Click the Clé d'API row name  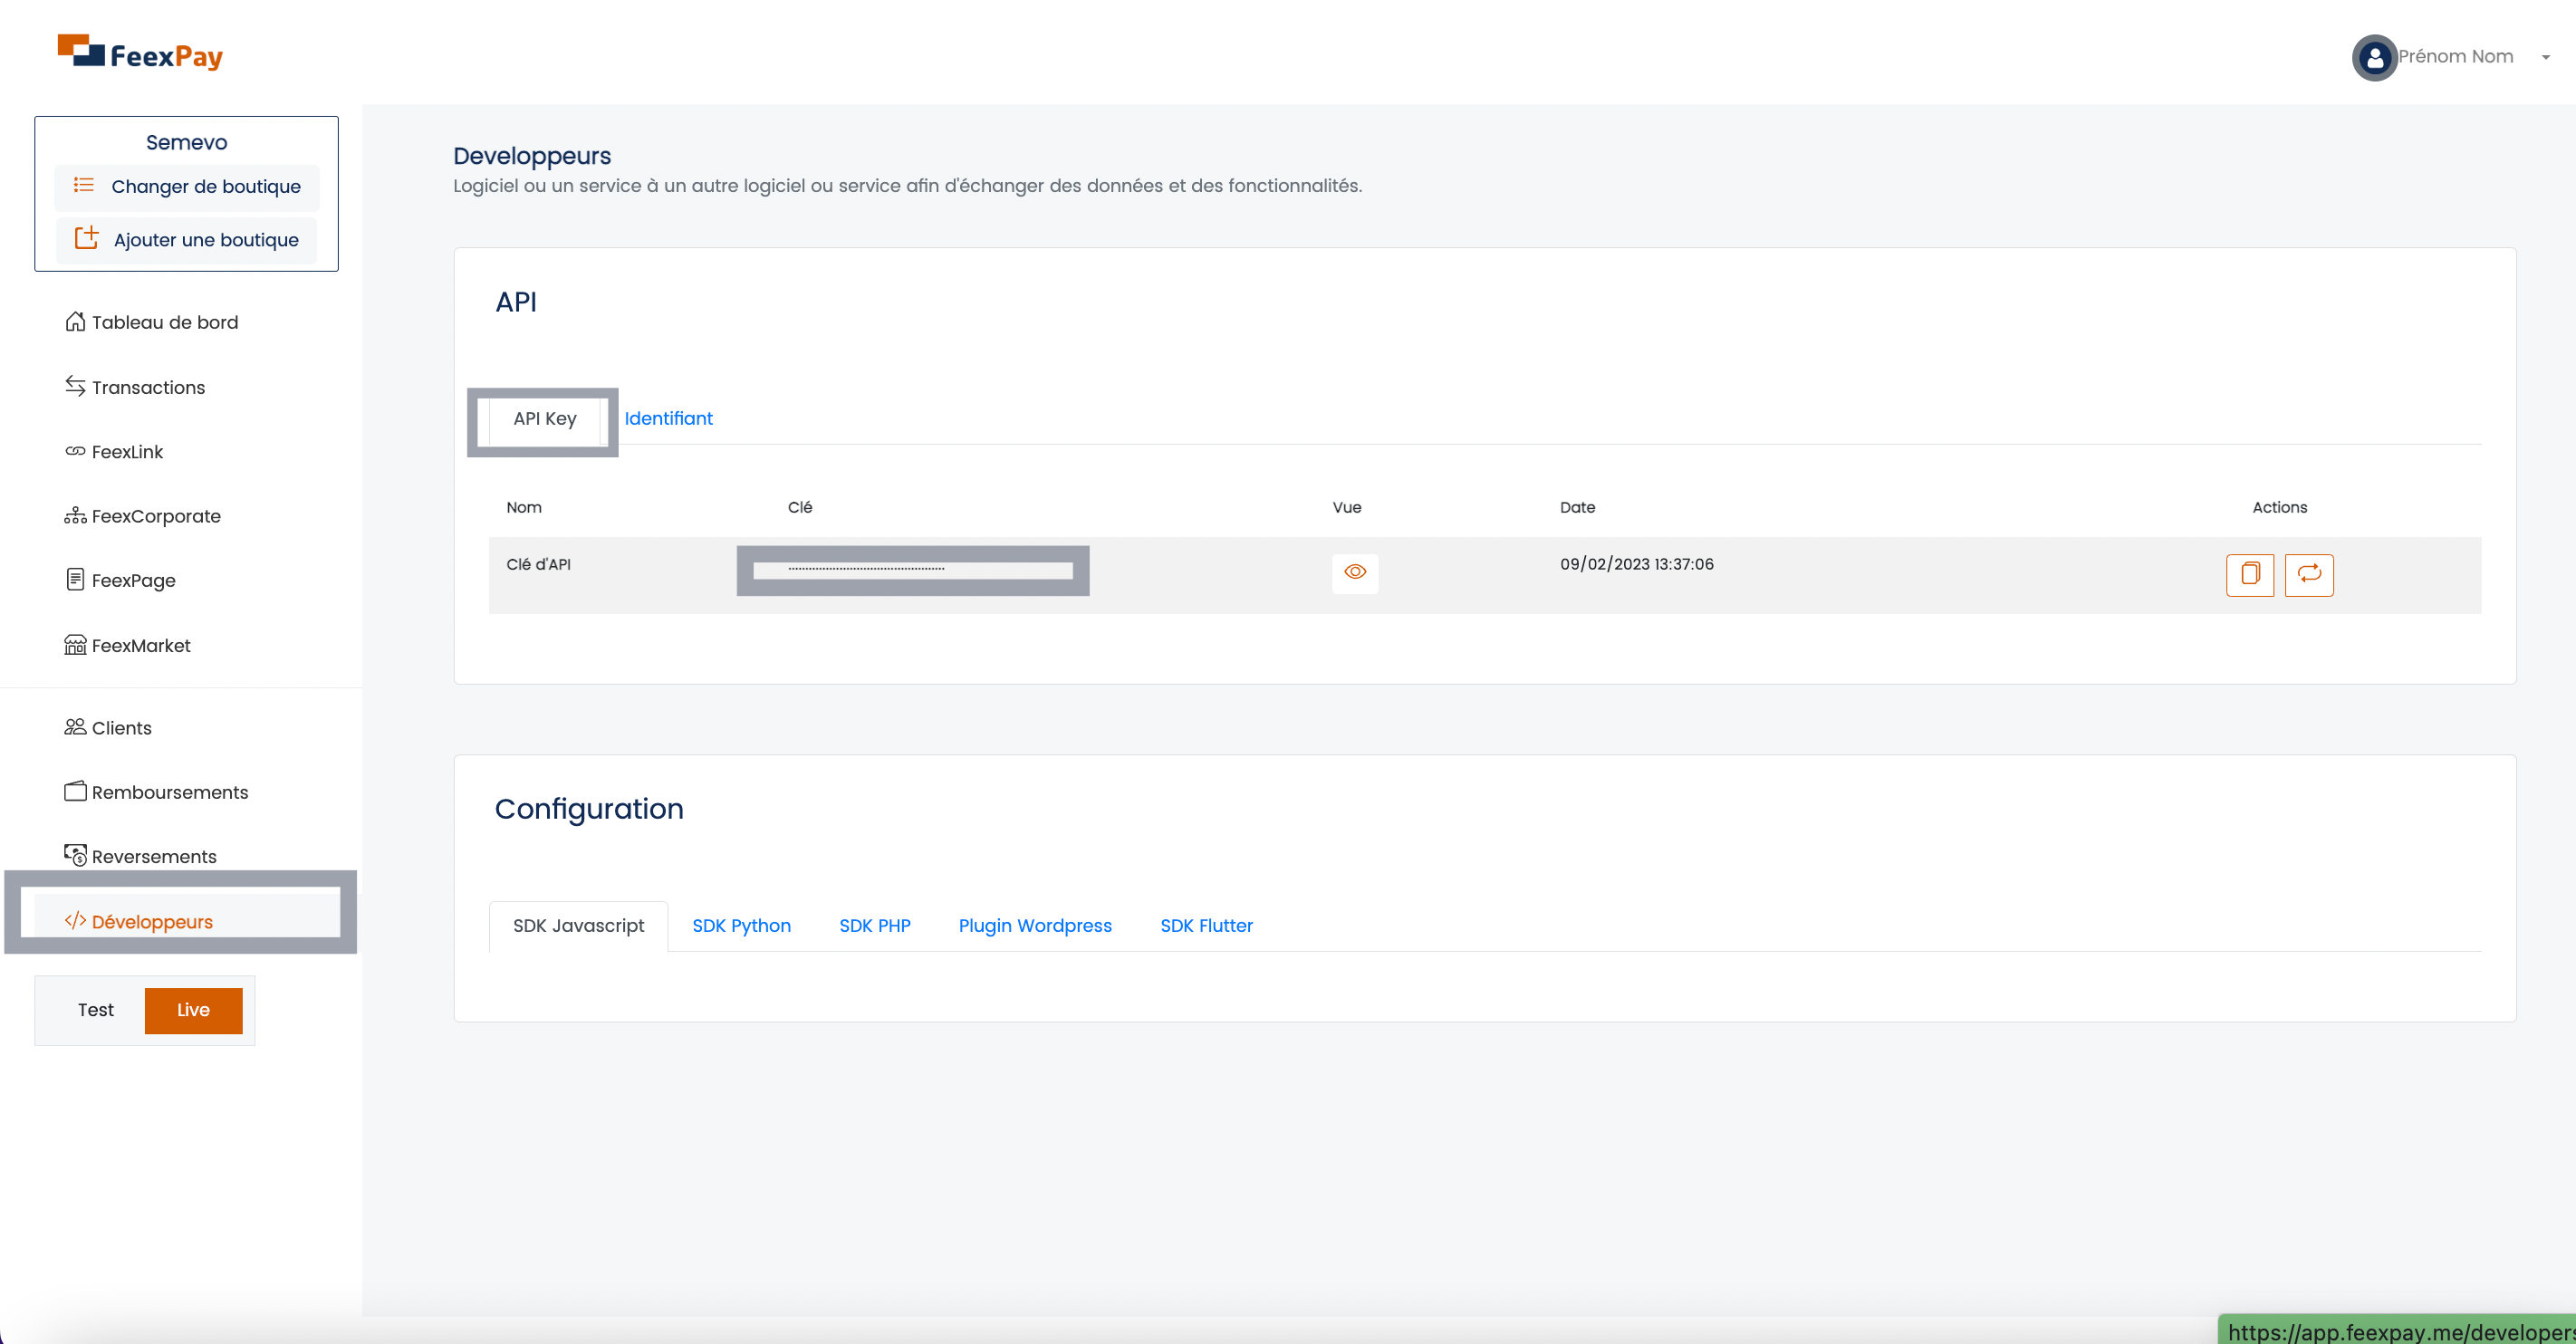click(539, 564)
